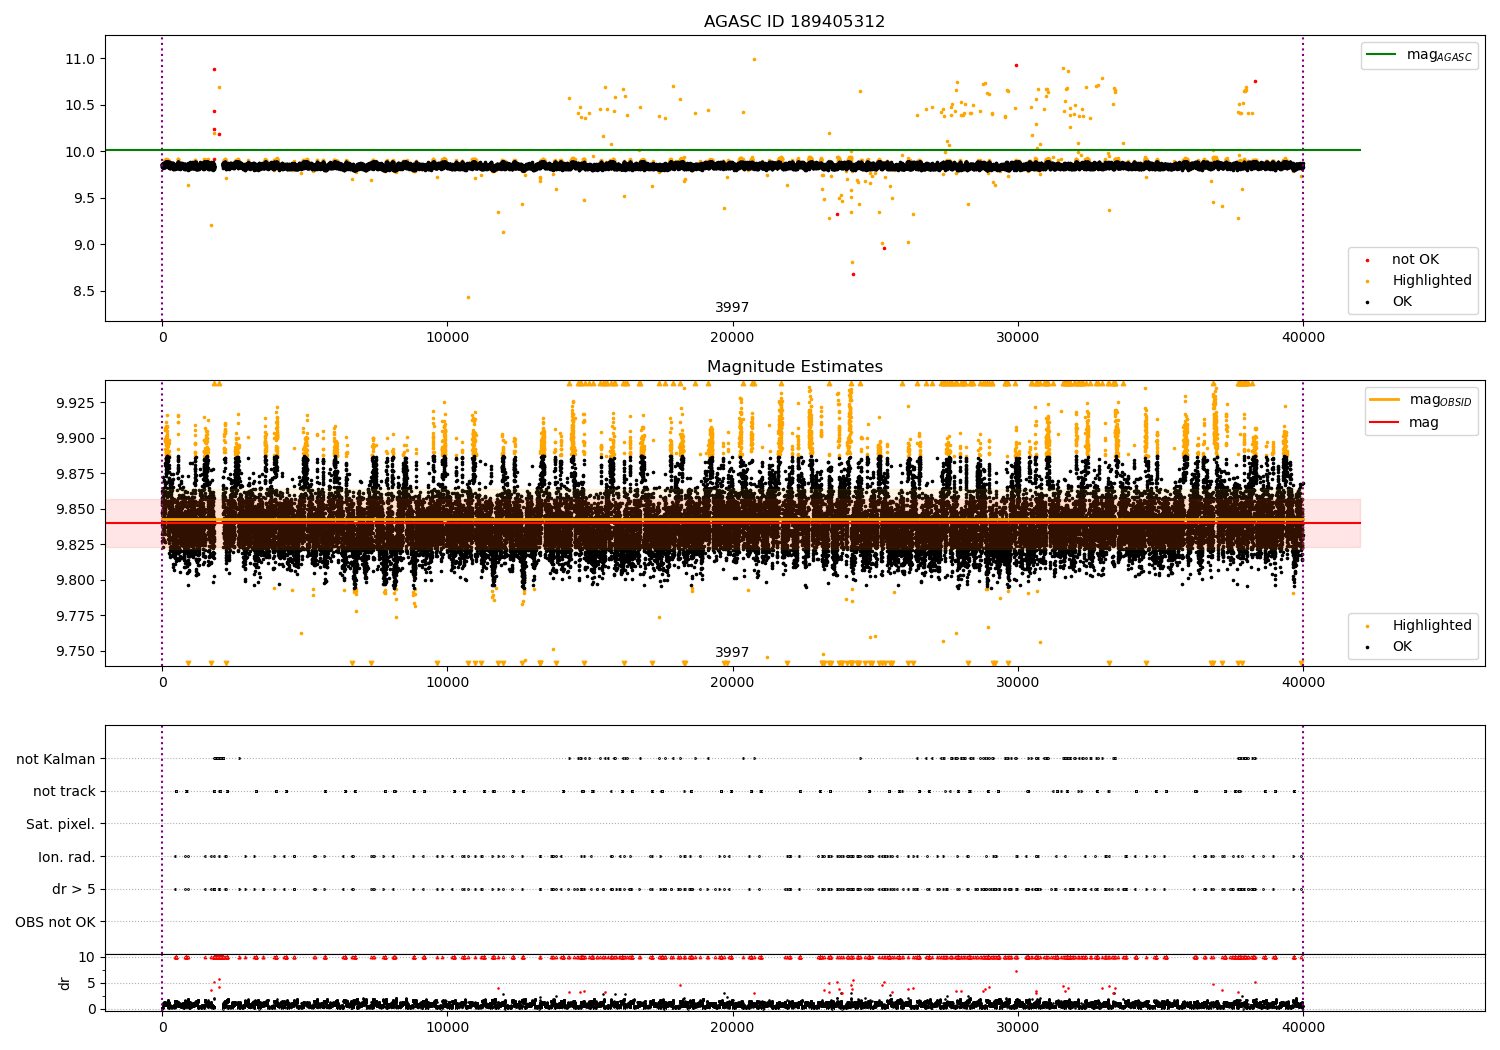Click the 'dr' axis label at bottom left
Viewport: 1500px width, 1050px height.
click(x=65, y=983)
